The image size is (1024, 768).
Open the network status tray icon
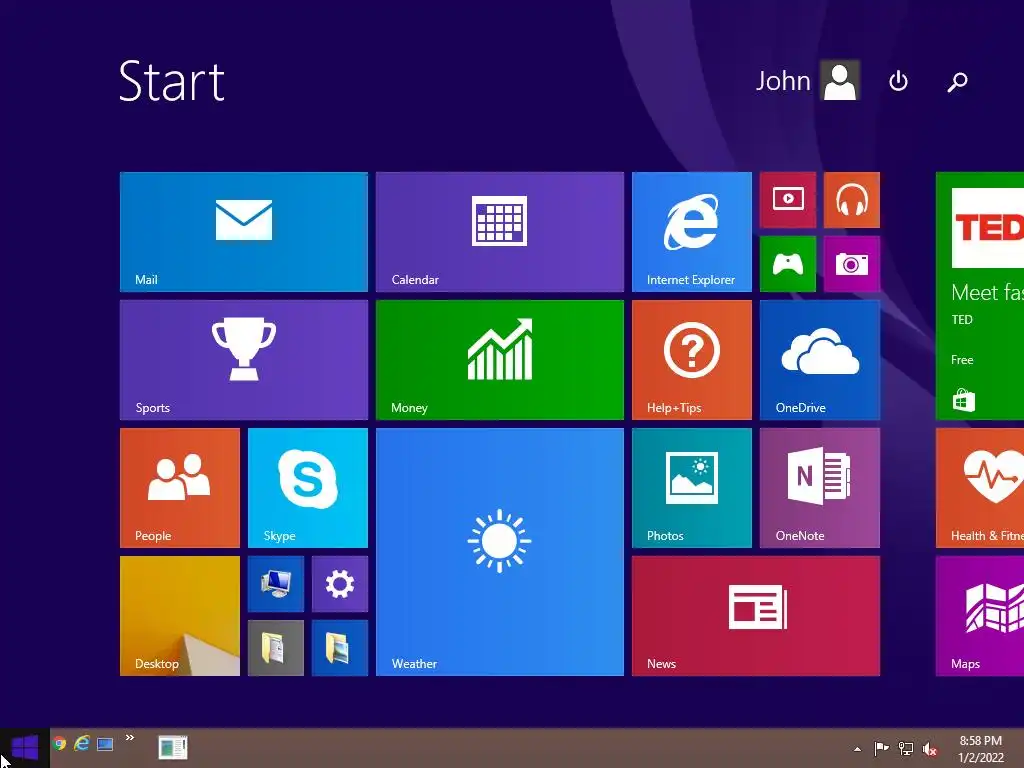pyautogui.click(x=906, y=748)
